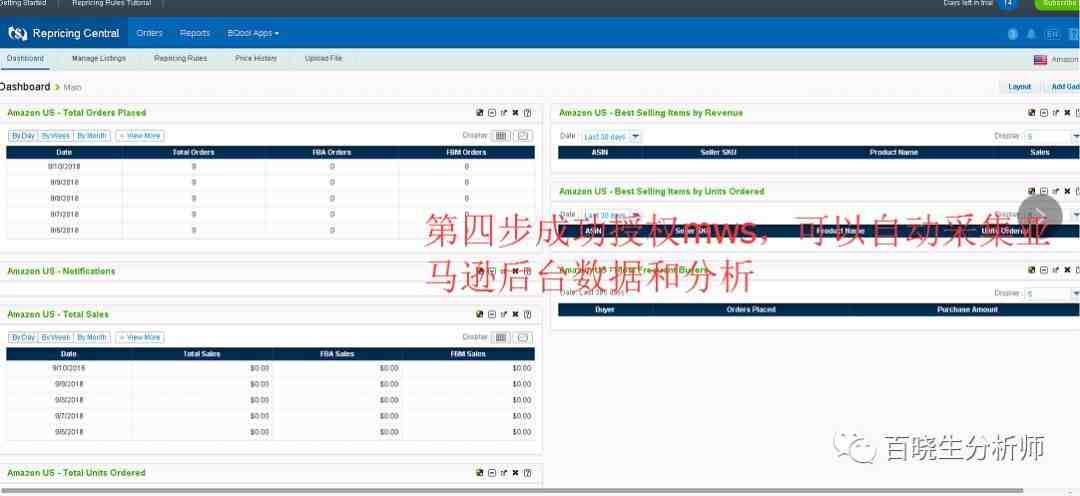The image size is (1080, 496).
Task: Select By Day in Total Sales
Action: (23, 338)
